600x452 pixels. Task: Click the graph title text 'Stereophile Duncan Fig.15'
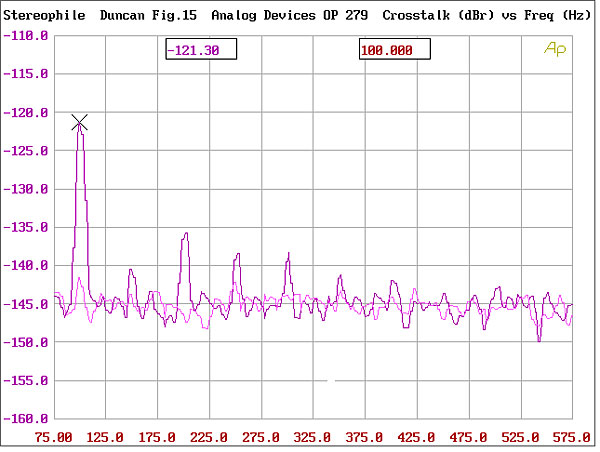coord(100,15)
